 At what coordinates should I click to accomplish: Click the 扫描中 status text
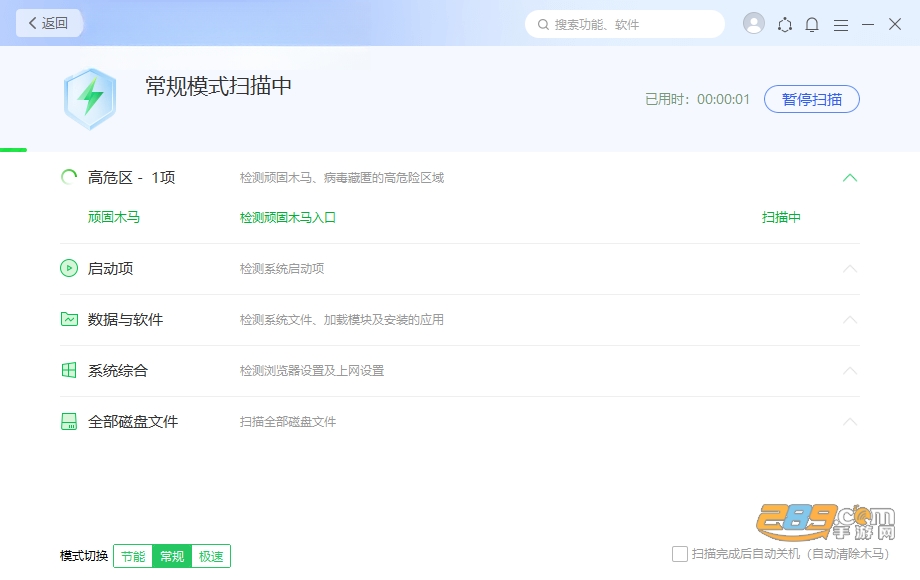point(781,217)
